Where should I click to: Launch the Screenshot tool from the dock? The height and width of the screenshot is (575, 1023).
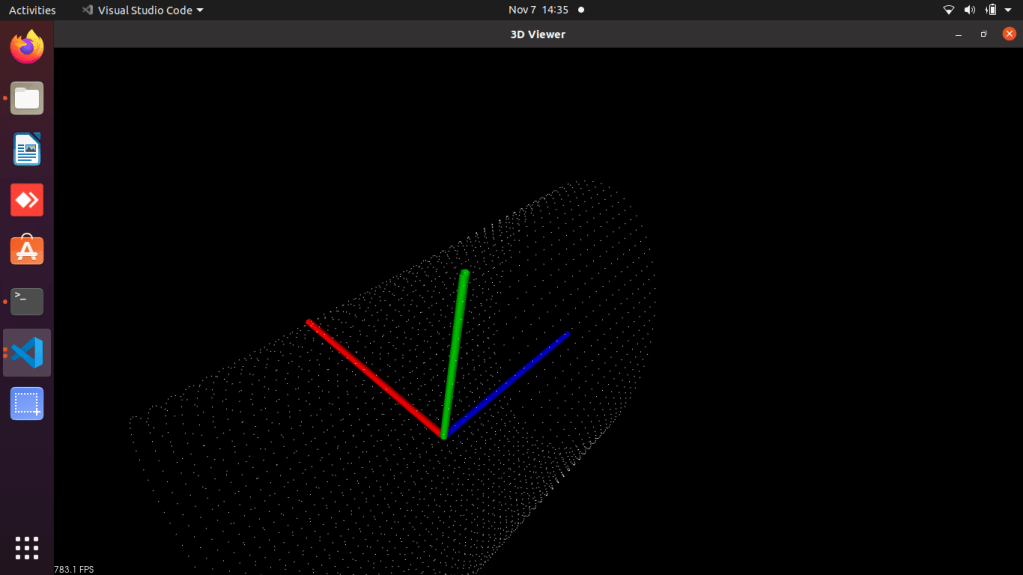27,403
